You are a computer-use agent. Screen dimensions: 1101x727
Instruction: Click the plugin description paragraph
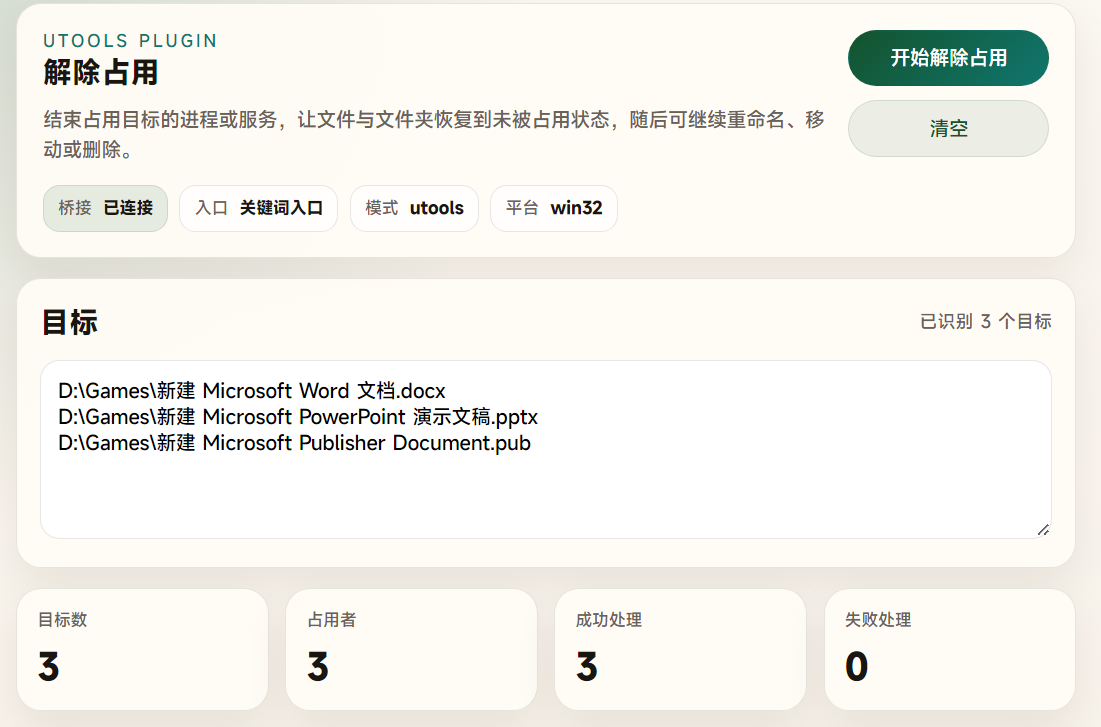pyautogui.click(x=434, y=134)
